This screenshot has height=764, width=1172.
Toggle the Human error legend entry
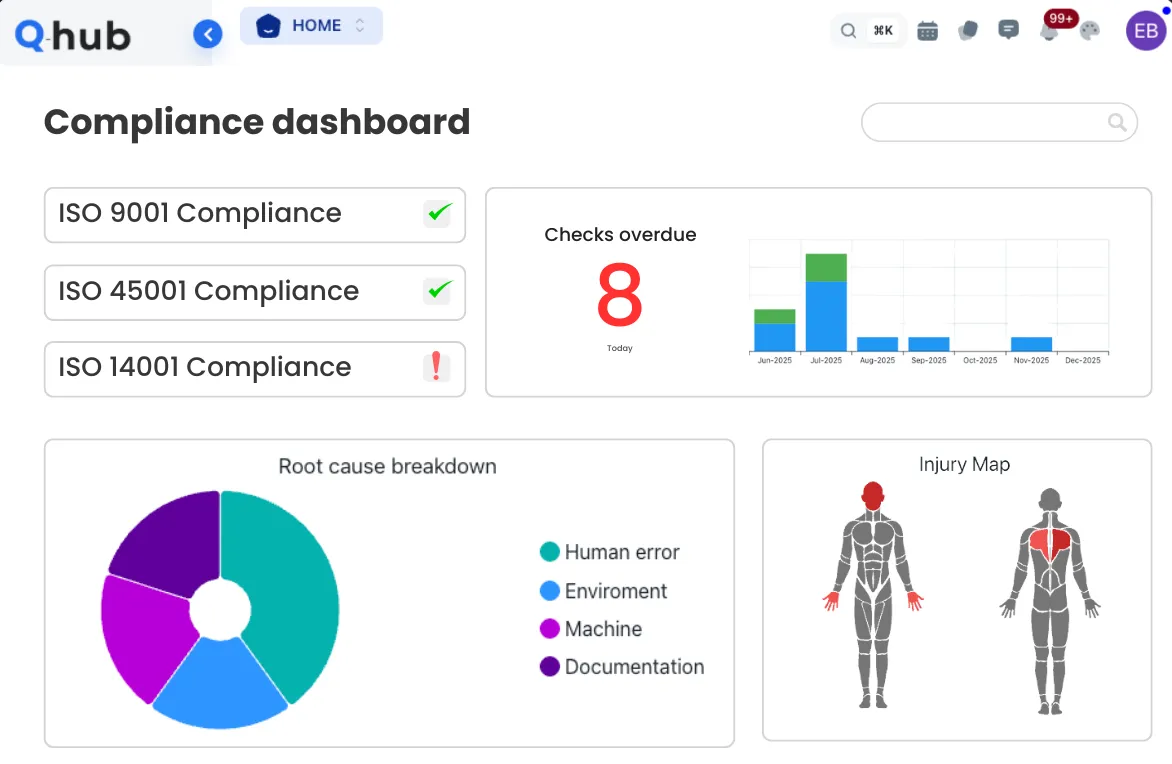(x=610, y=552)
